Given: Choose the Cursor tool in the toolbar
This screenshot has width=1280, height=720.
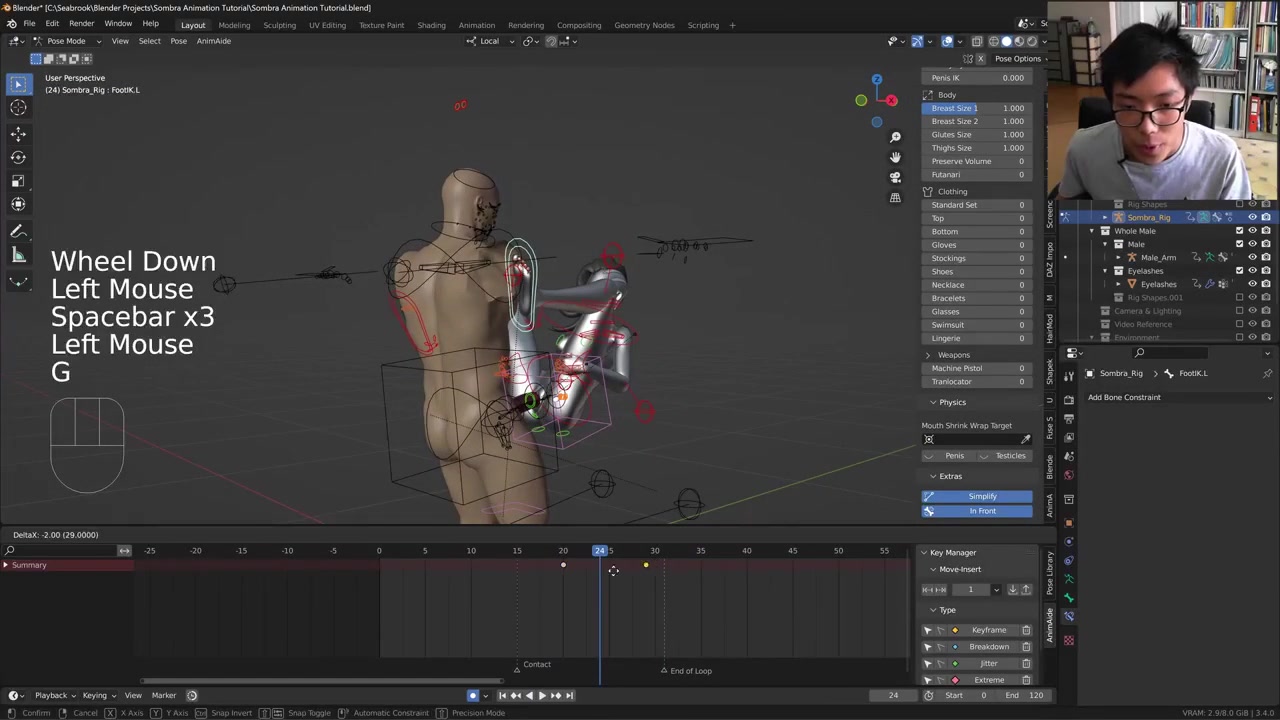Looking at the screenshot, I should tap(18, 108).
